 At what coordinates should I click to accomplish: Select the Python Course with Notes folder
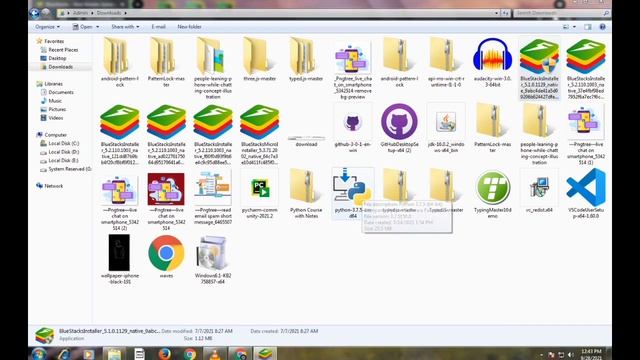(x=306, y=194)
